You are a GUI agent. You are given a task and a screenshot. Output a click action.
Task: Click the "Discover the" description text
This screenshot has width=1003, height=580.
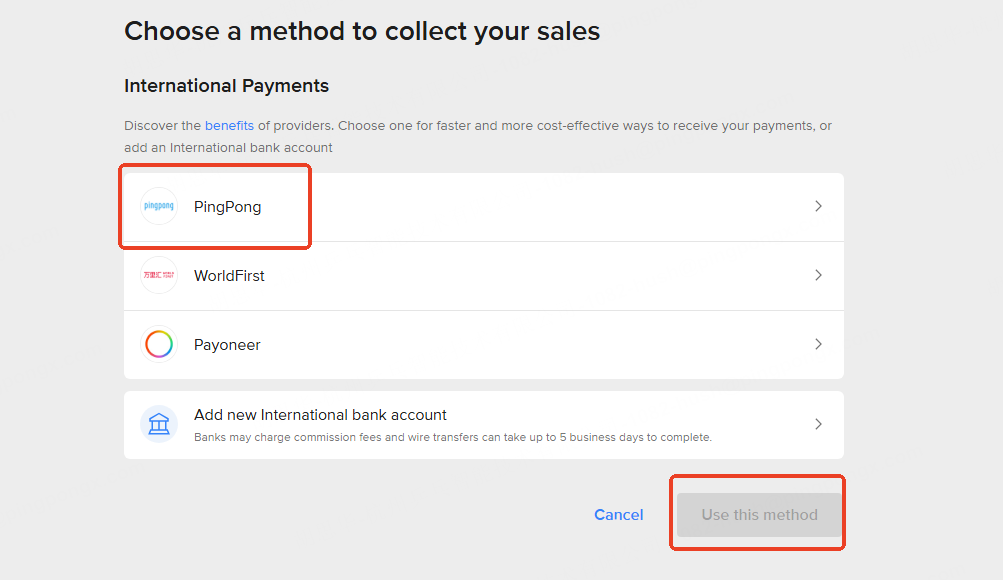click(x=163, y=126)
